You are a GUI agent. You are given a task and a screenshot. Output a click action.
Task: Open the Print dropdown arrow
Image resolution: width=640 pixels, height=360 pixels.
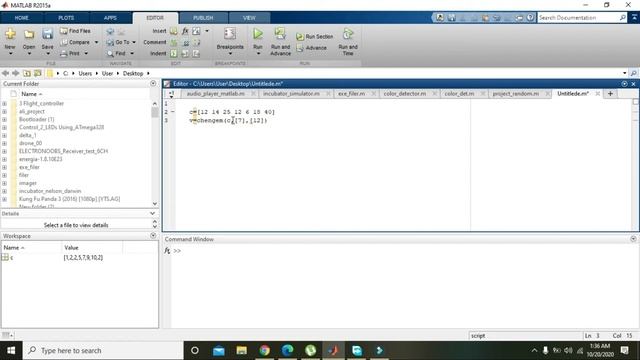[x=86, y=53]
